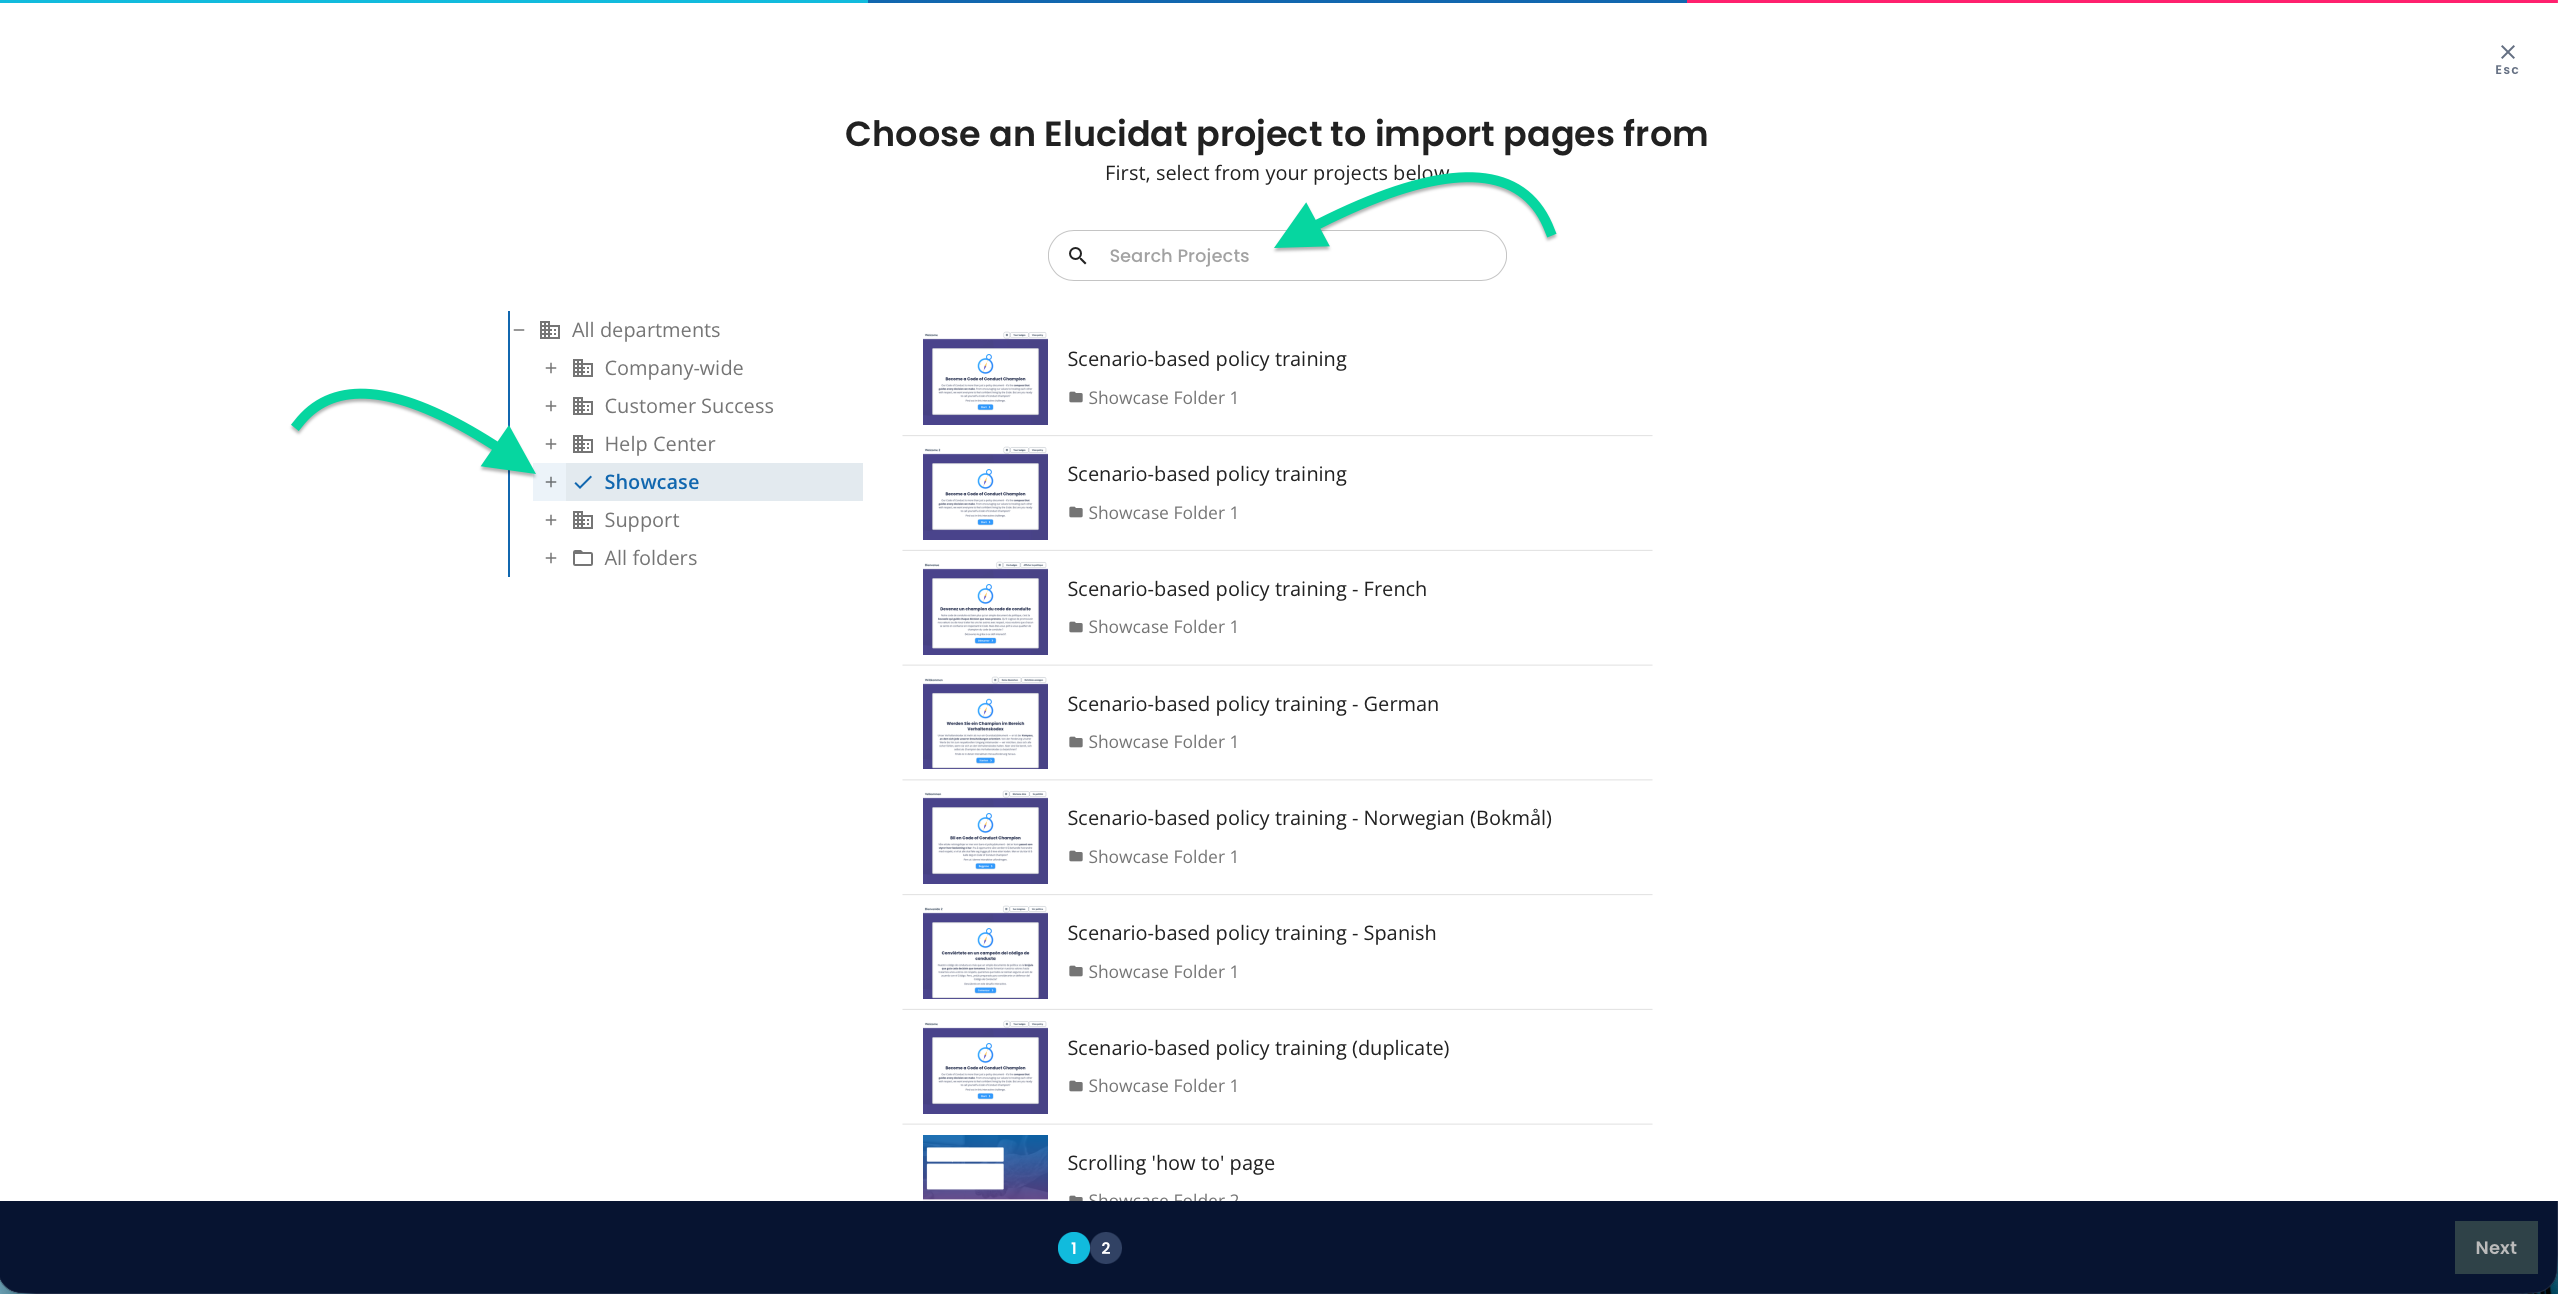
Task: Select All folders in the tree
Action: pos(651,558)
